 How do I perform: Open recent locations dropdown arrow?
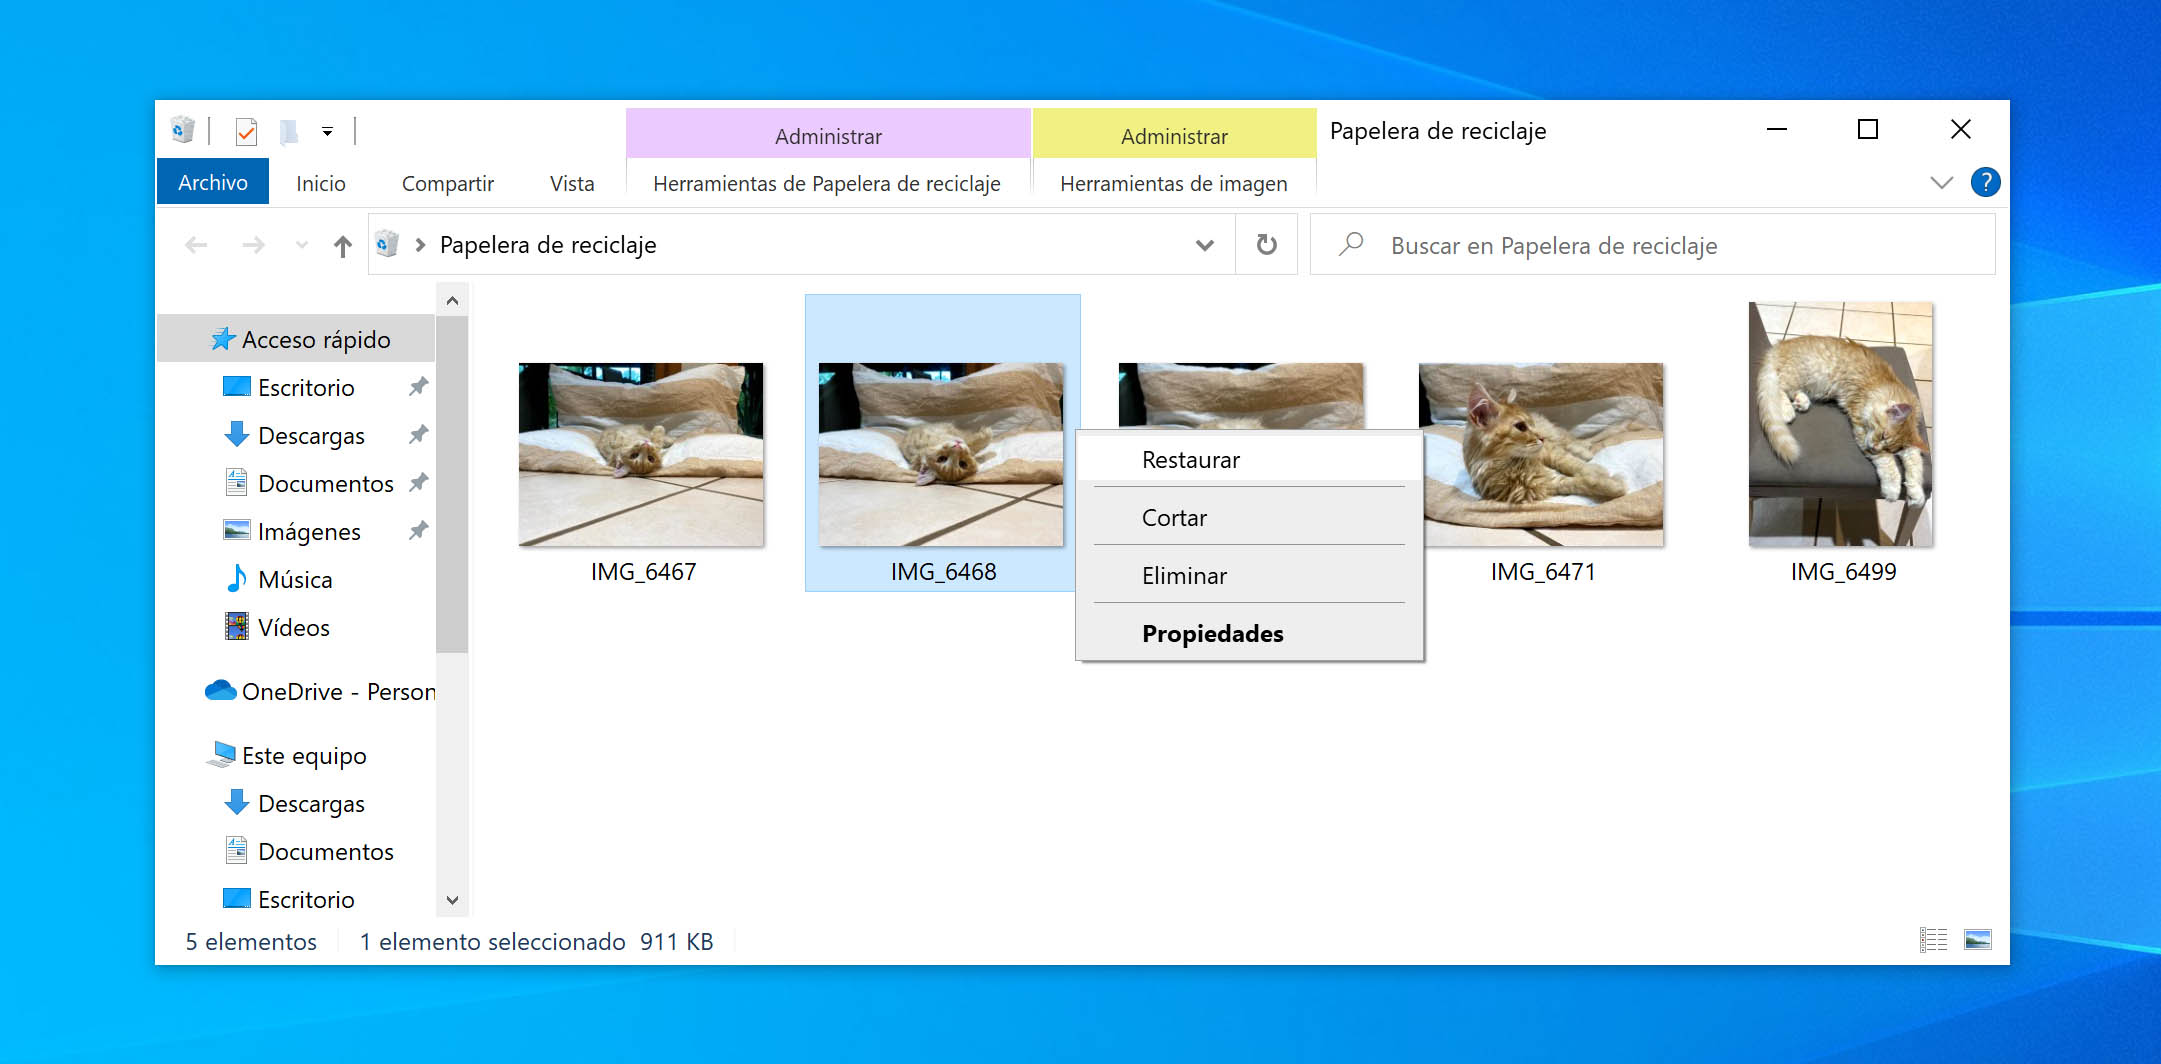click(301, 245)
